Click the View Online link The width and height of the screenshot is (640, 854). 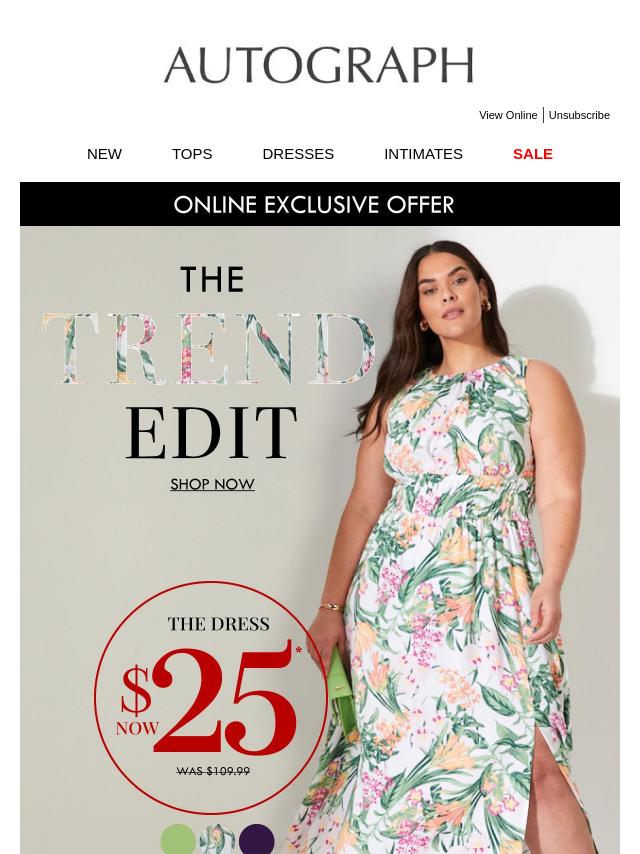508,115
